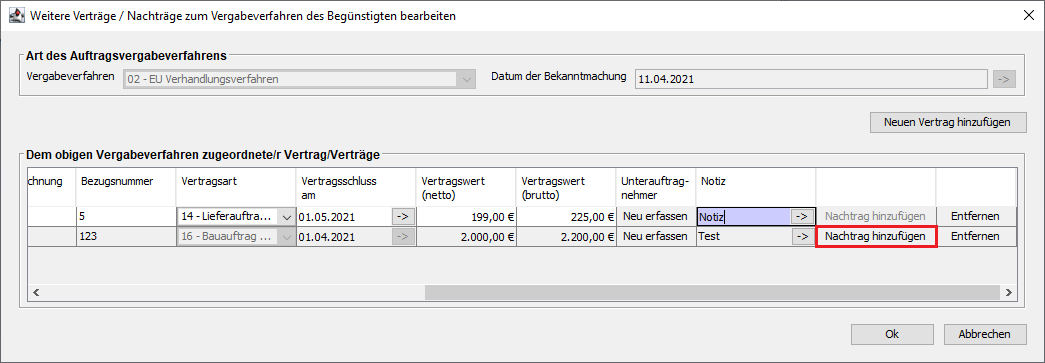This screenshot has width=1045, height=363.
Task: Select Bezugsnummer cell with value 5
Action: click(126, 216)
